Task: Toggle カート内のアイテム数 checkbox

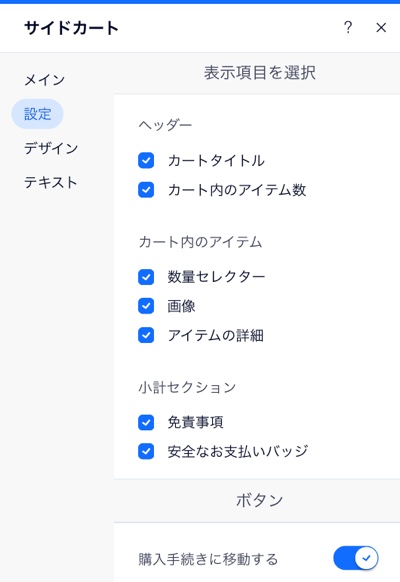Action: pyautogui.click(x=146, y=190)
